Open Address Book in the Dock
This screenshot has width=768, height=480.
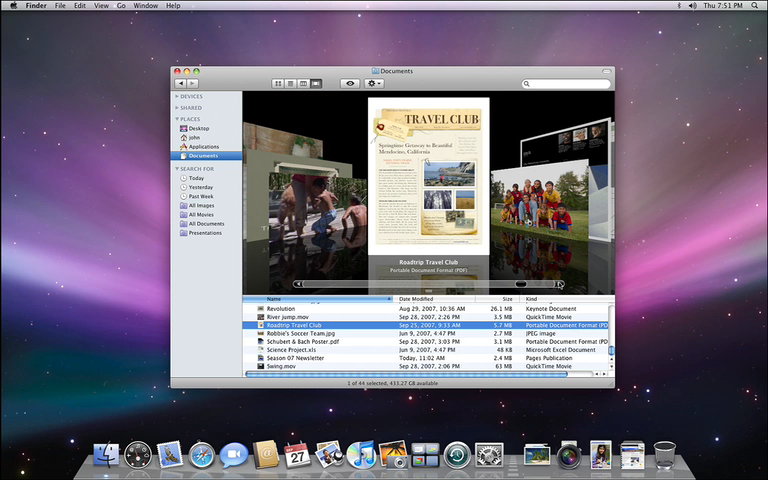point(265,455)
